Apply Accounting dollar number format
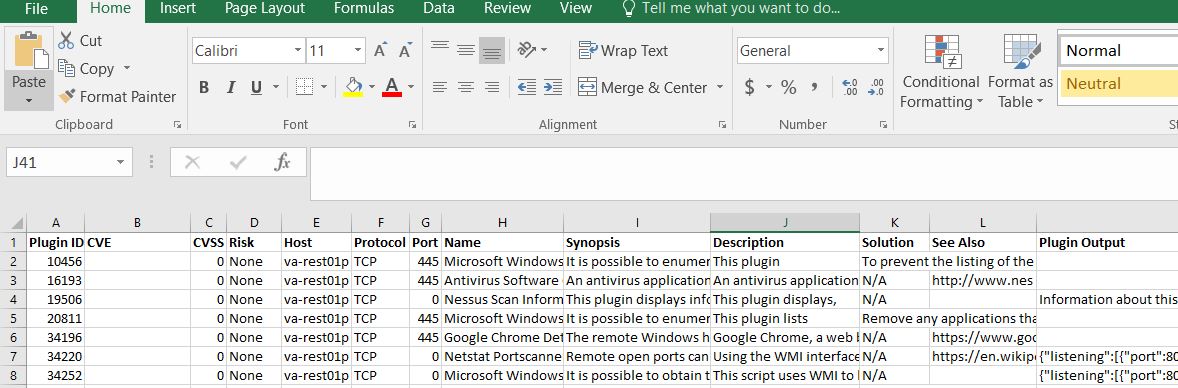This screenshot has width=1178, height=388. pyautogui.click(x=749, y=87)
